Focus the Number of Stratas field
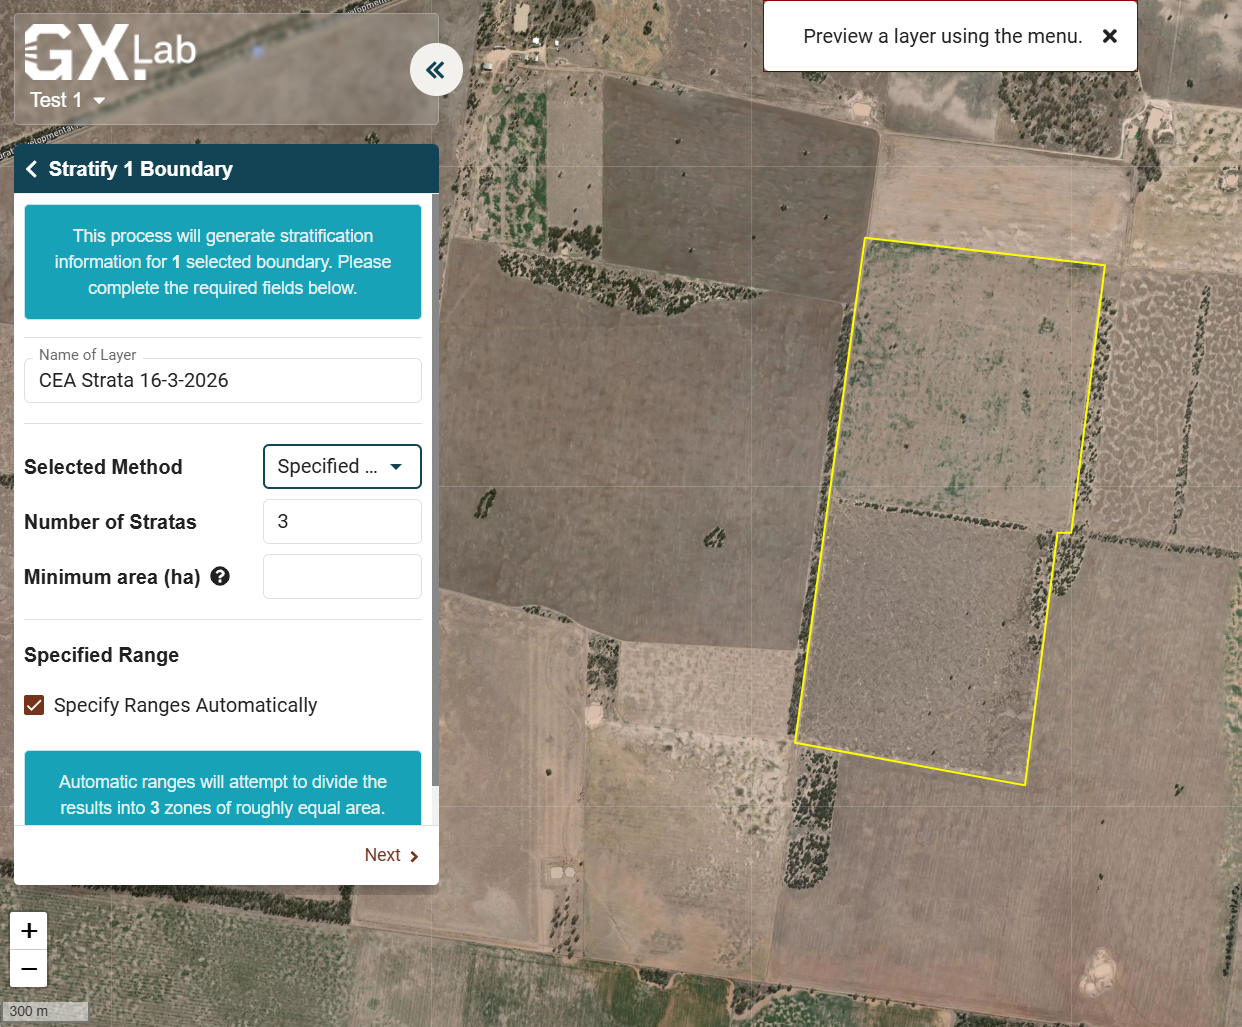 tap(342, 522)
